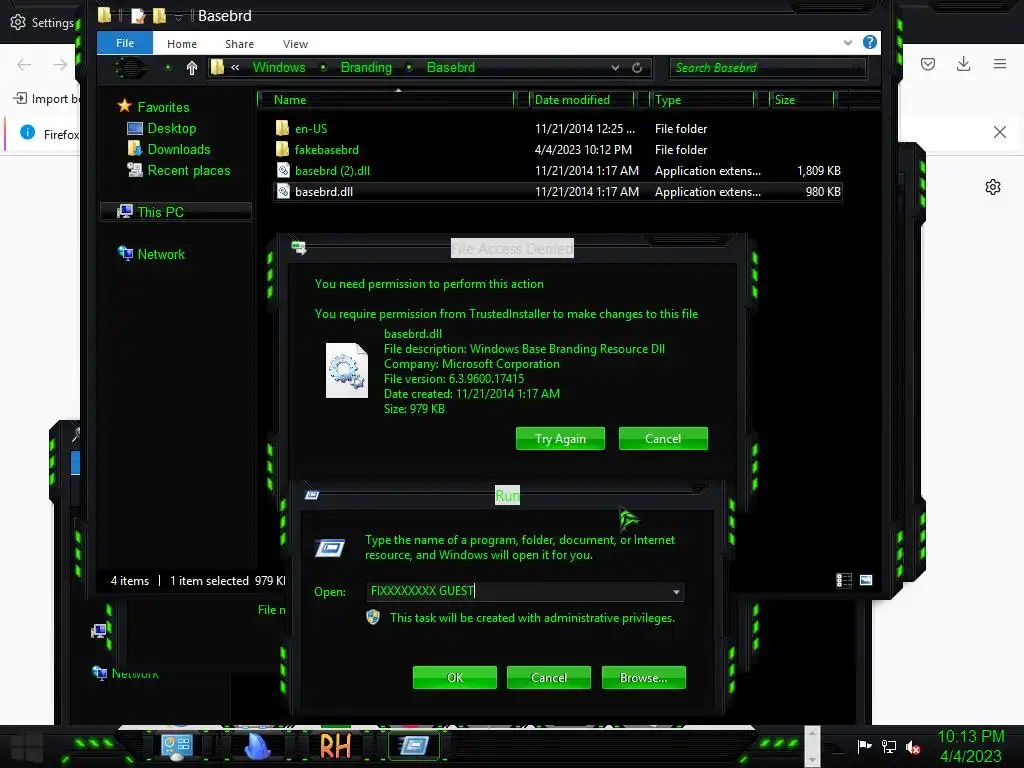The image size is (1024, 768).
Task: Expand the ribbon with the chevron
Action: pyautogui.click(x=848, y=42)
